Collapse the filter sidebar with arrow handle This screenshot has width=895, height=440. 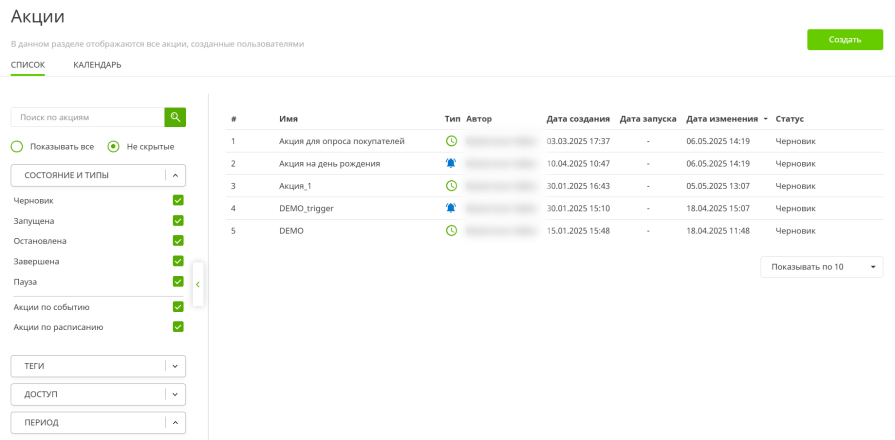tap(198, 285)
